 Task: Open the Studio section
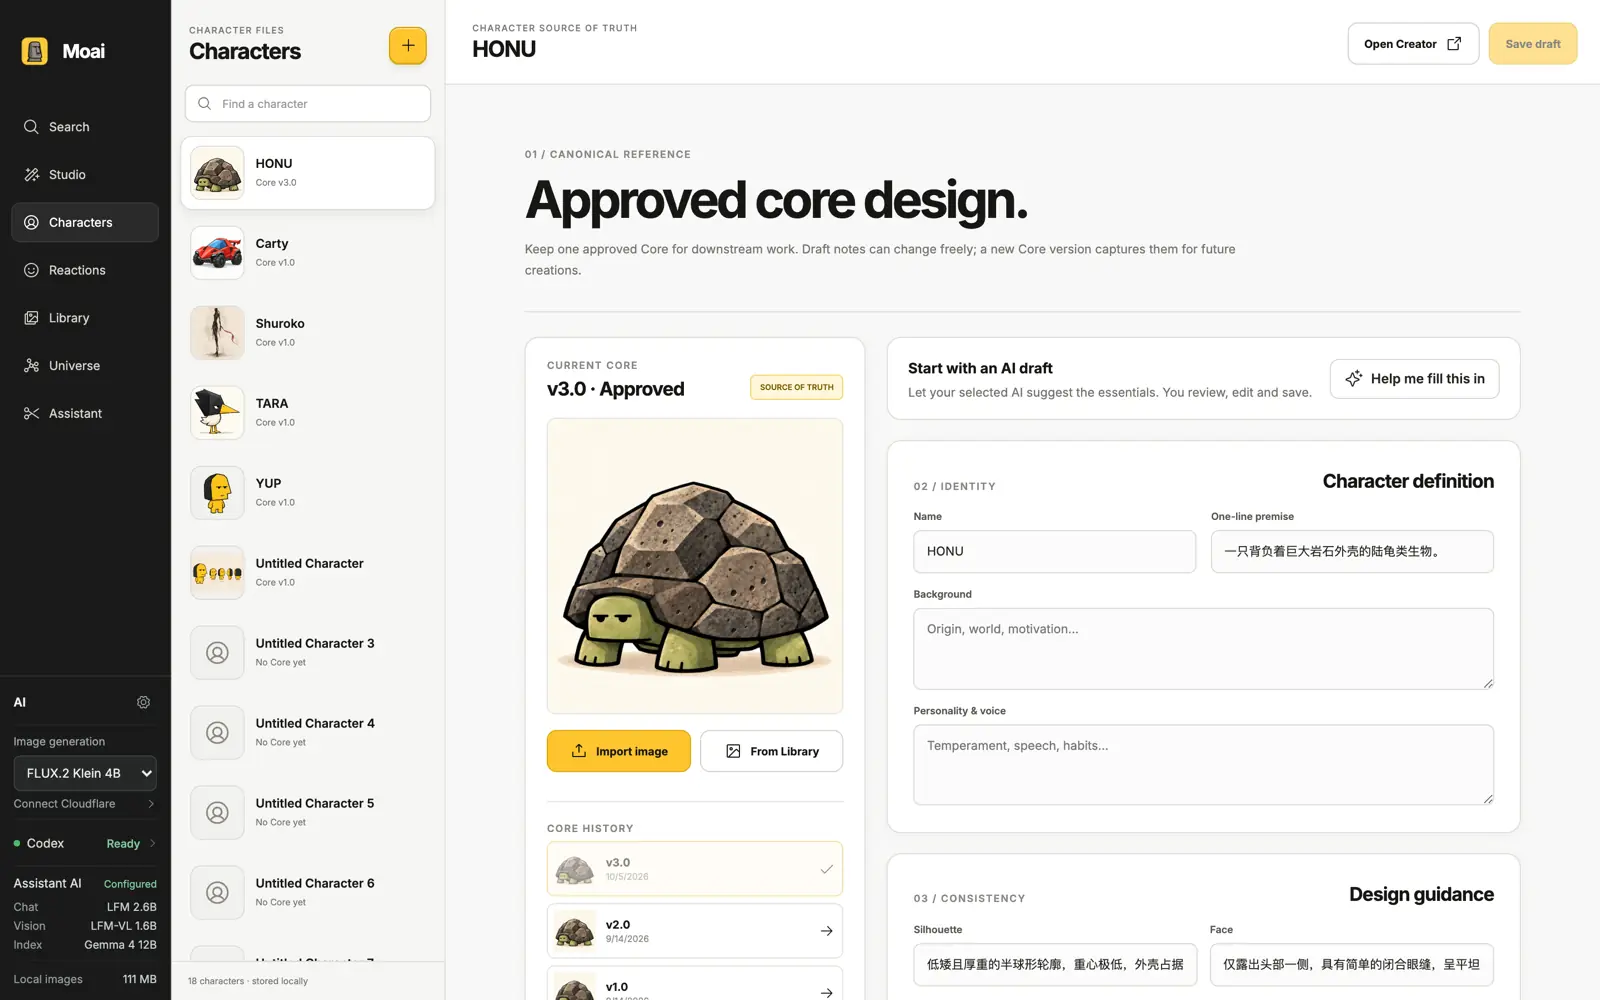[85, 175]
